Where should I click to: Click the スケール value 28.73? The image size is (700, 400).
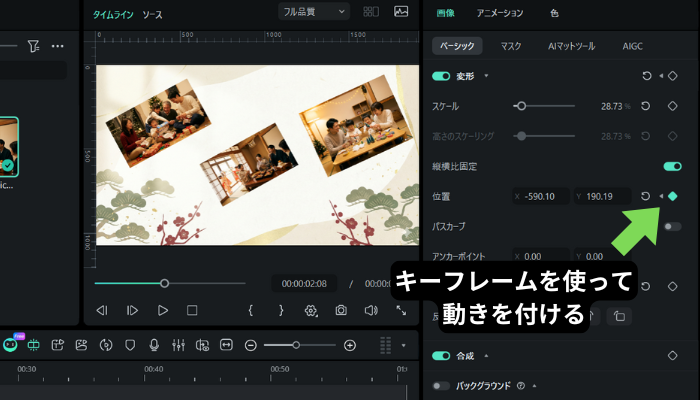(x=611, y=106)
